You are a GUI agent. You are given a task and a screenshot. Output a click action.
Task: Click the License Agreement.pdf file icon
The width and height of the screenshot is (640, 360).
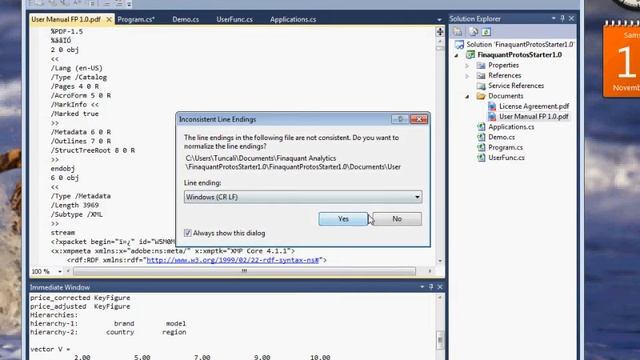(x=492, y=106)
